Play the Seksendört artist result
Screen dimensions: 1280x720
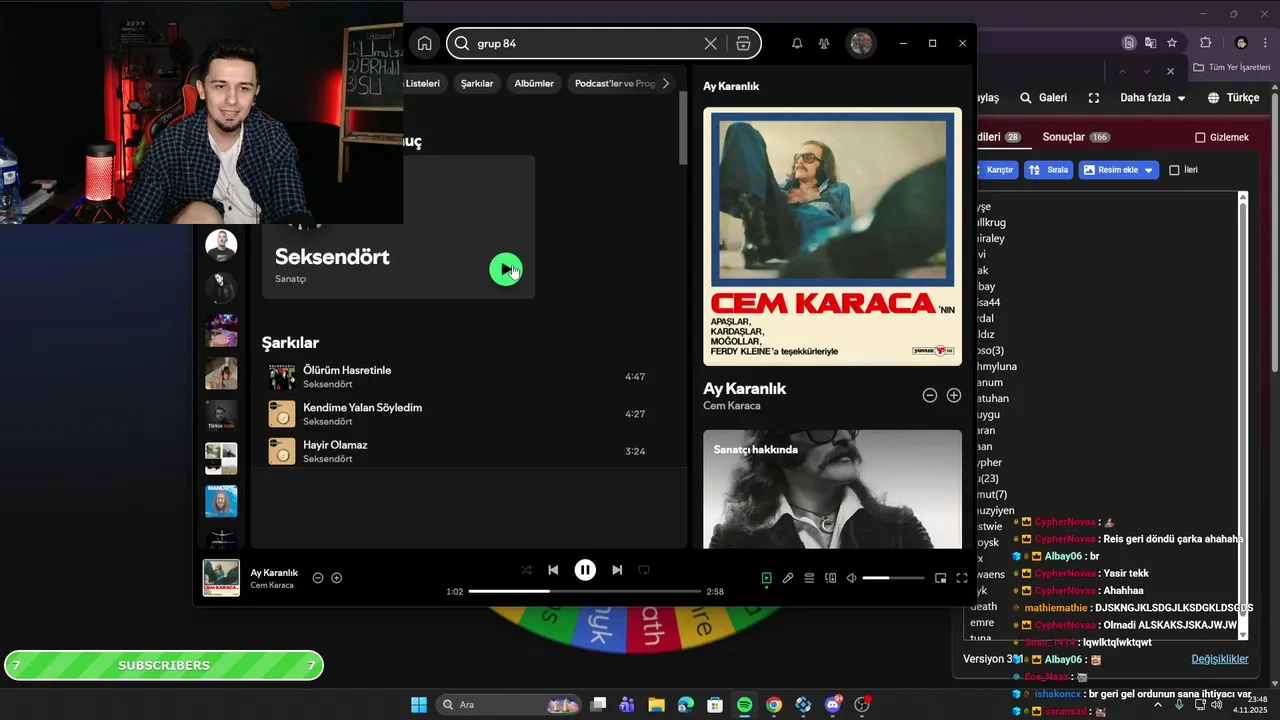pyautogui.click(x=506, y=269)
